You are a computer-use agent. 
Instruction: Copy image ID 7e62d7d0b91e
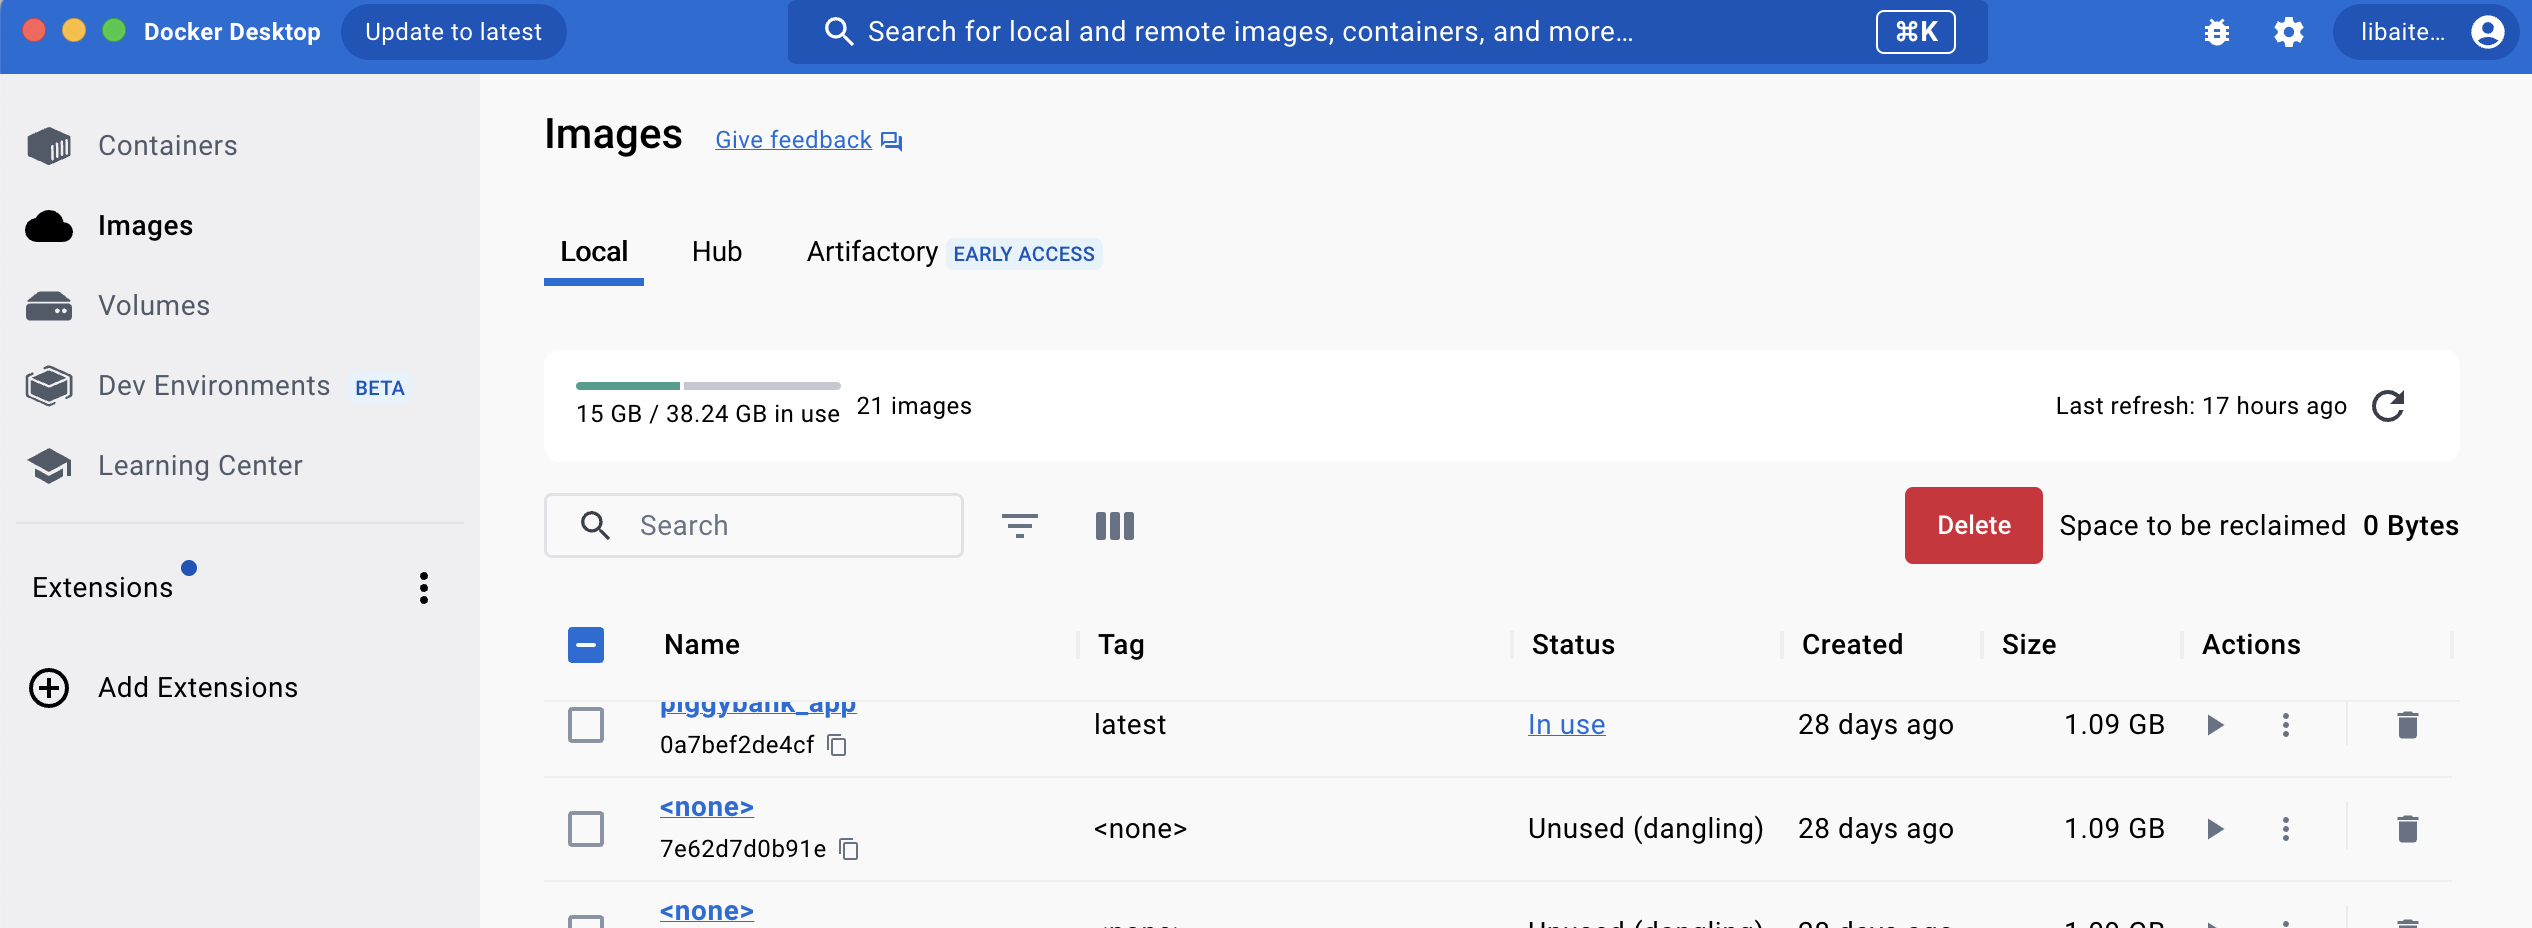click(x=849, y=849)
